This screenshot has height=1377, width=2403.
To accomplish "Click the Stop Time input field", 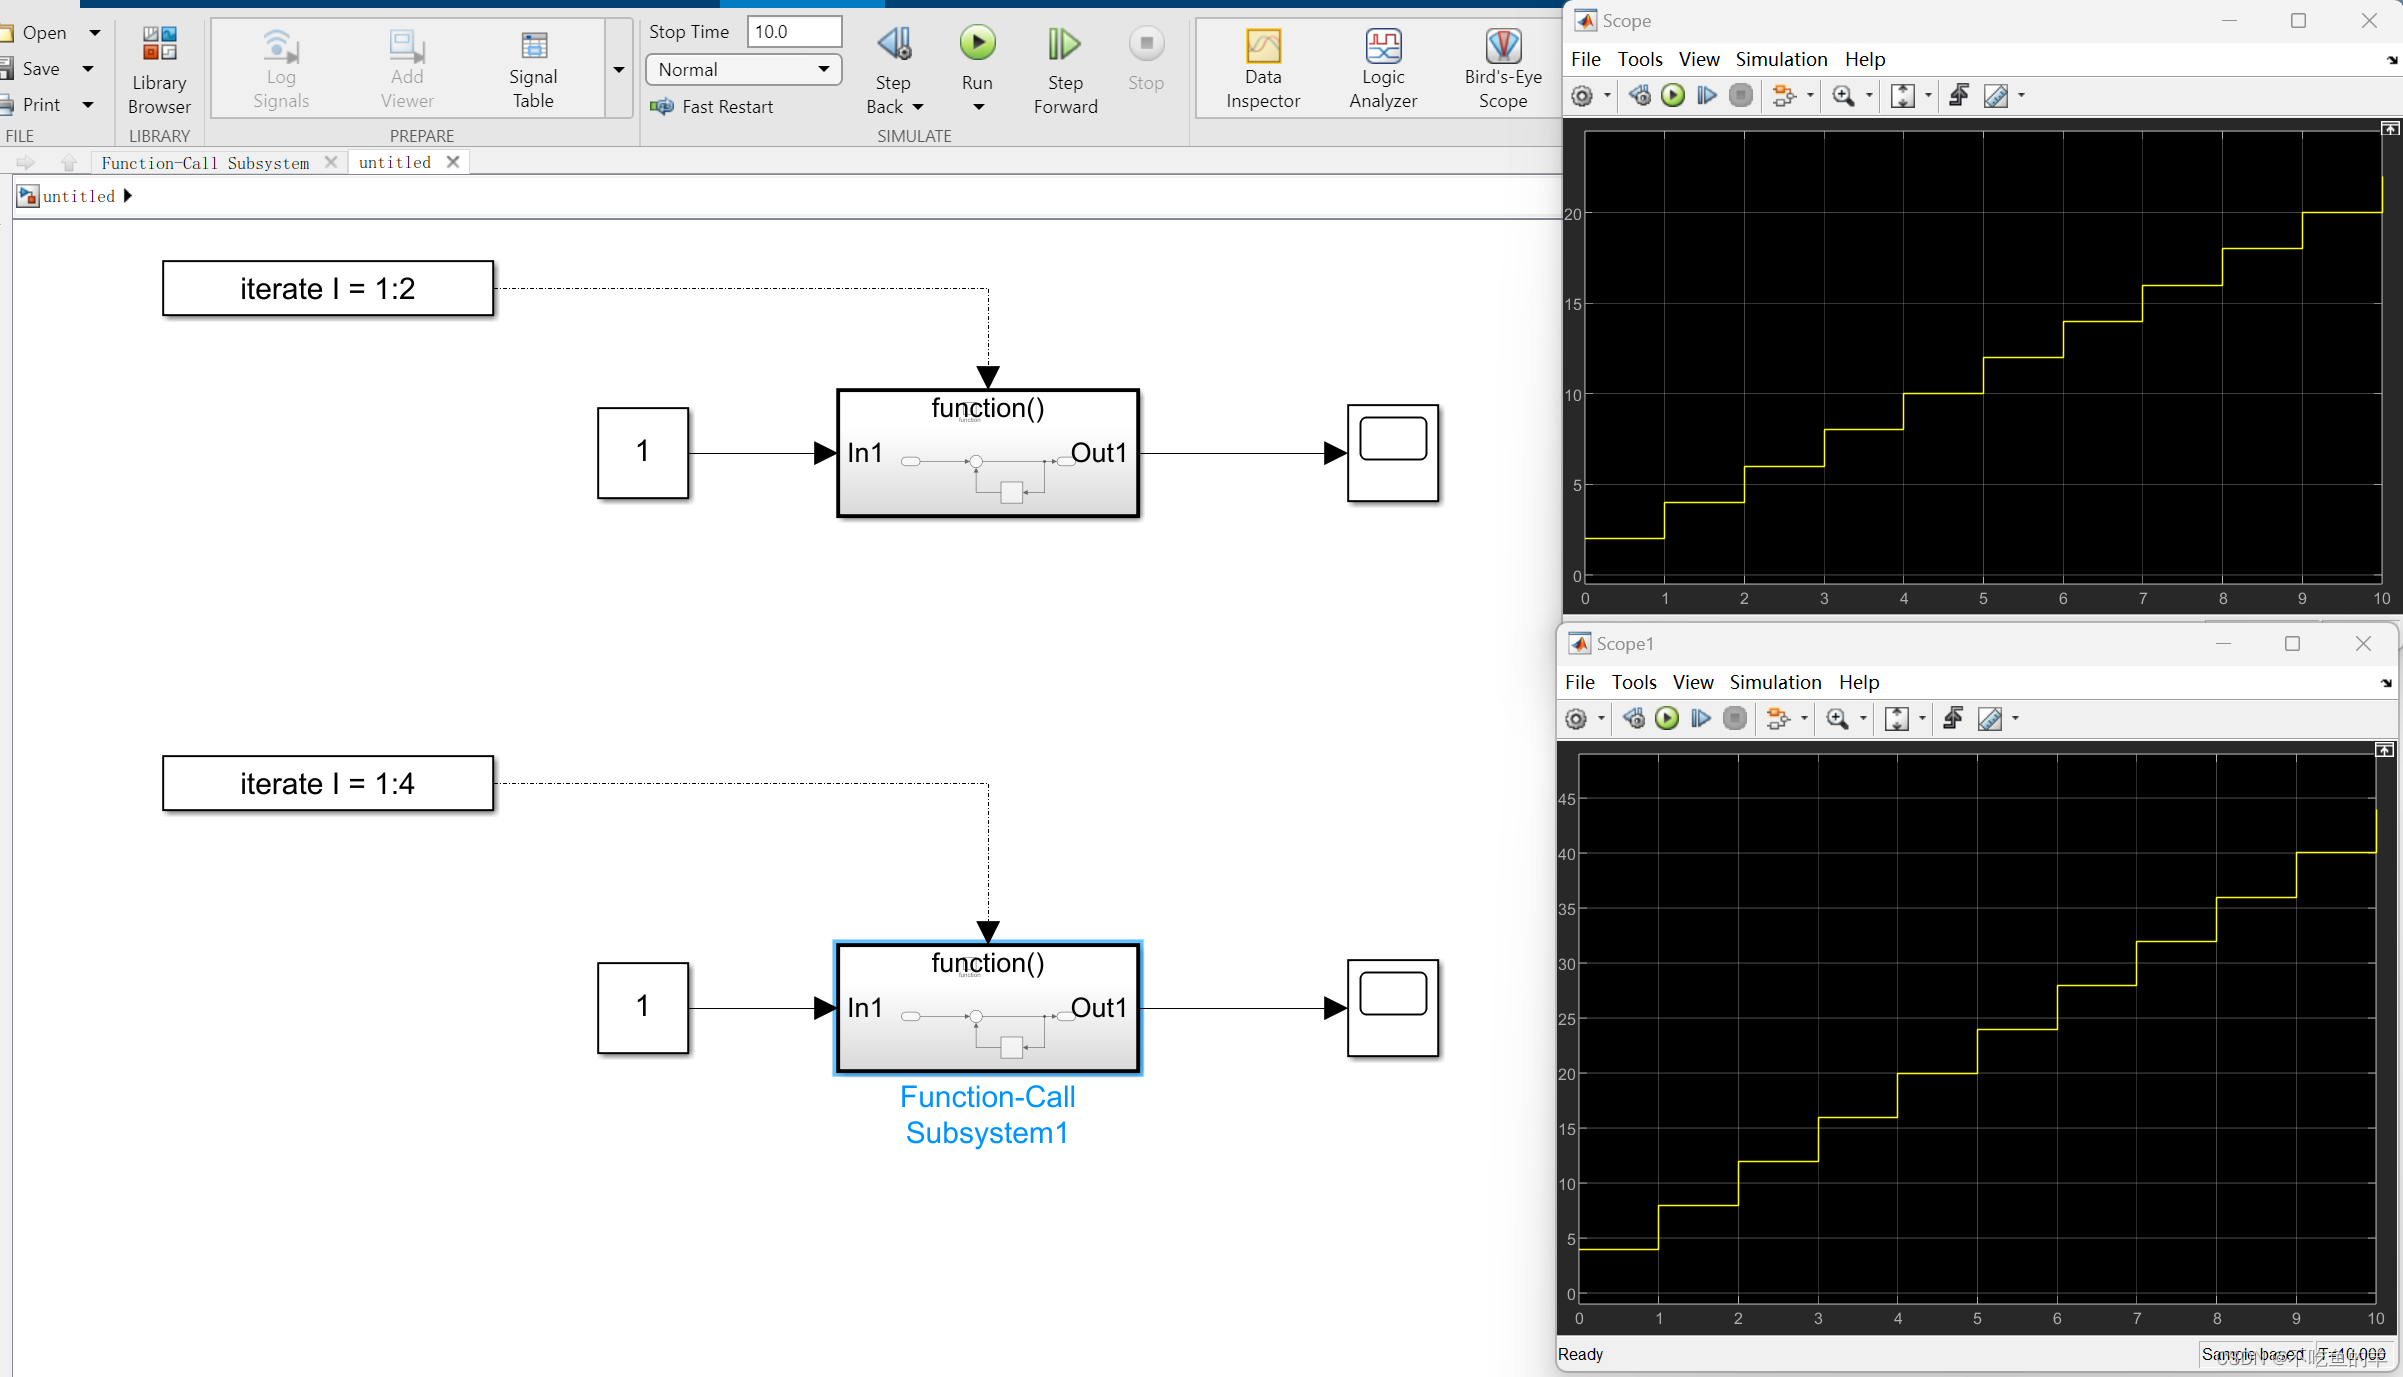I will click(794, 31).
